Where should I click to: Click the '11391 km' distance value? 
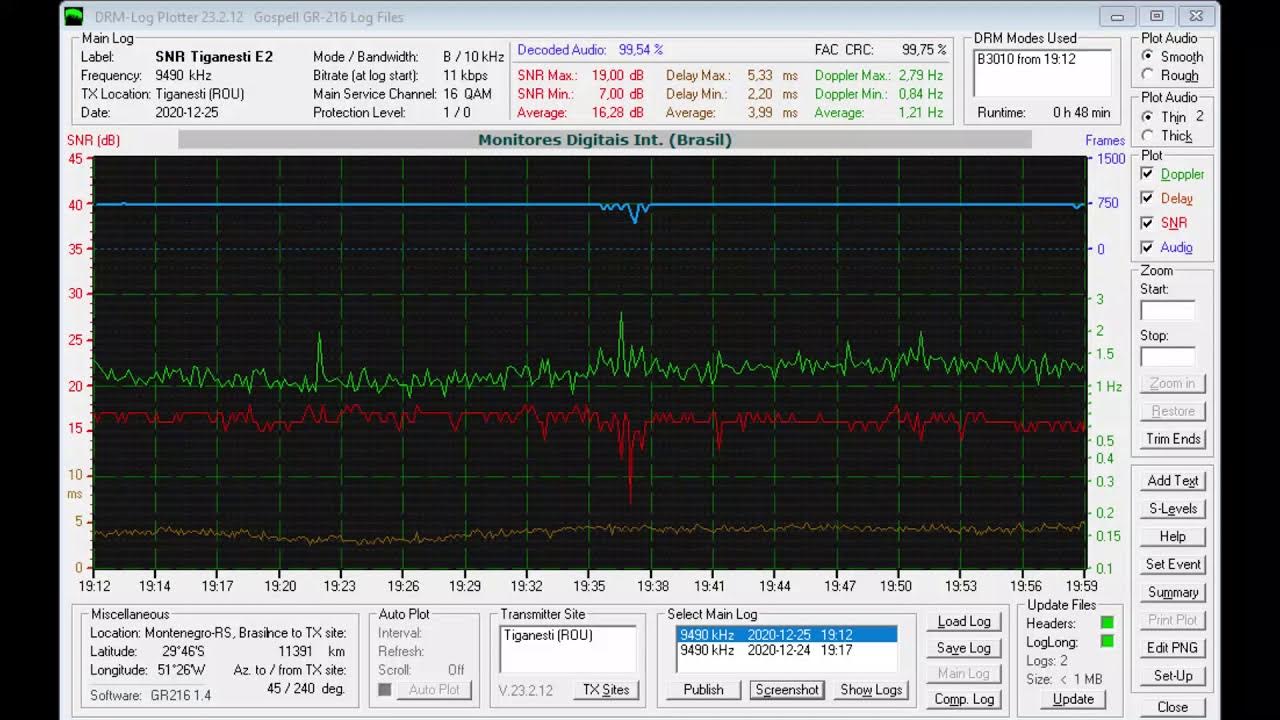click(x=311, y=652)
